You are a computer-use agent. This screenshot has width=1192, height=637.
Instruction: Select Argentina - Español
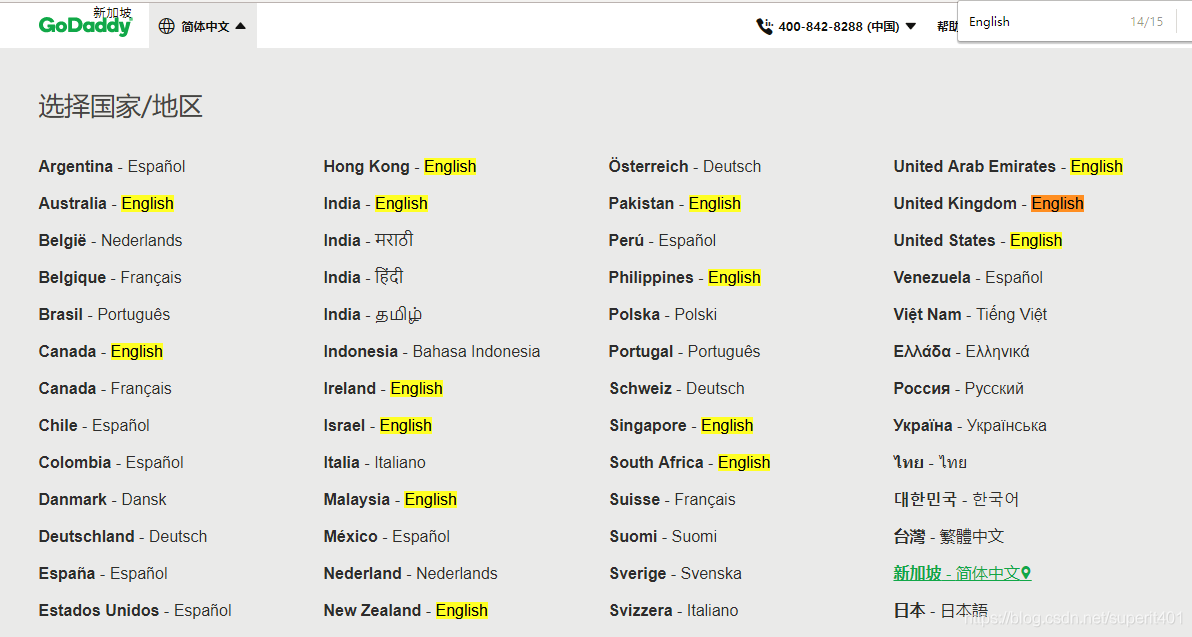click(112, 166)
